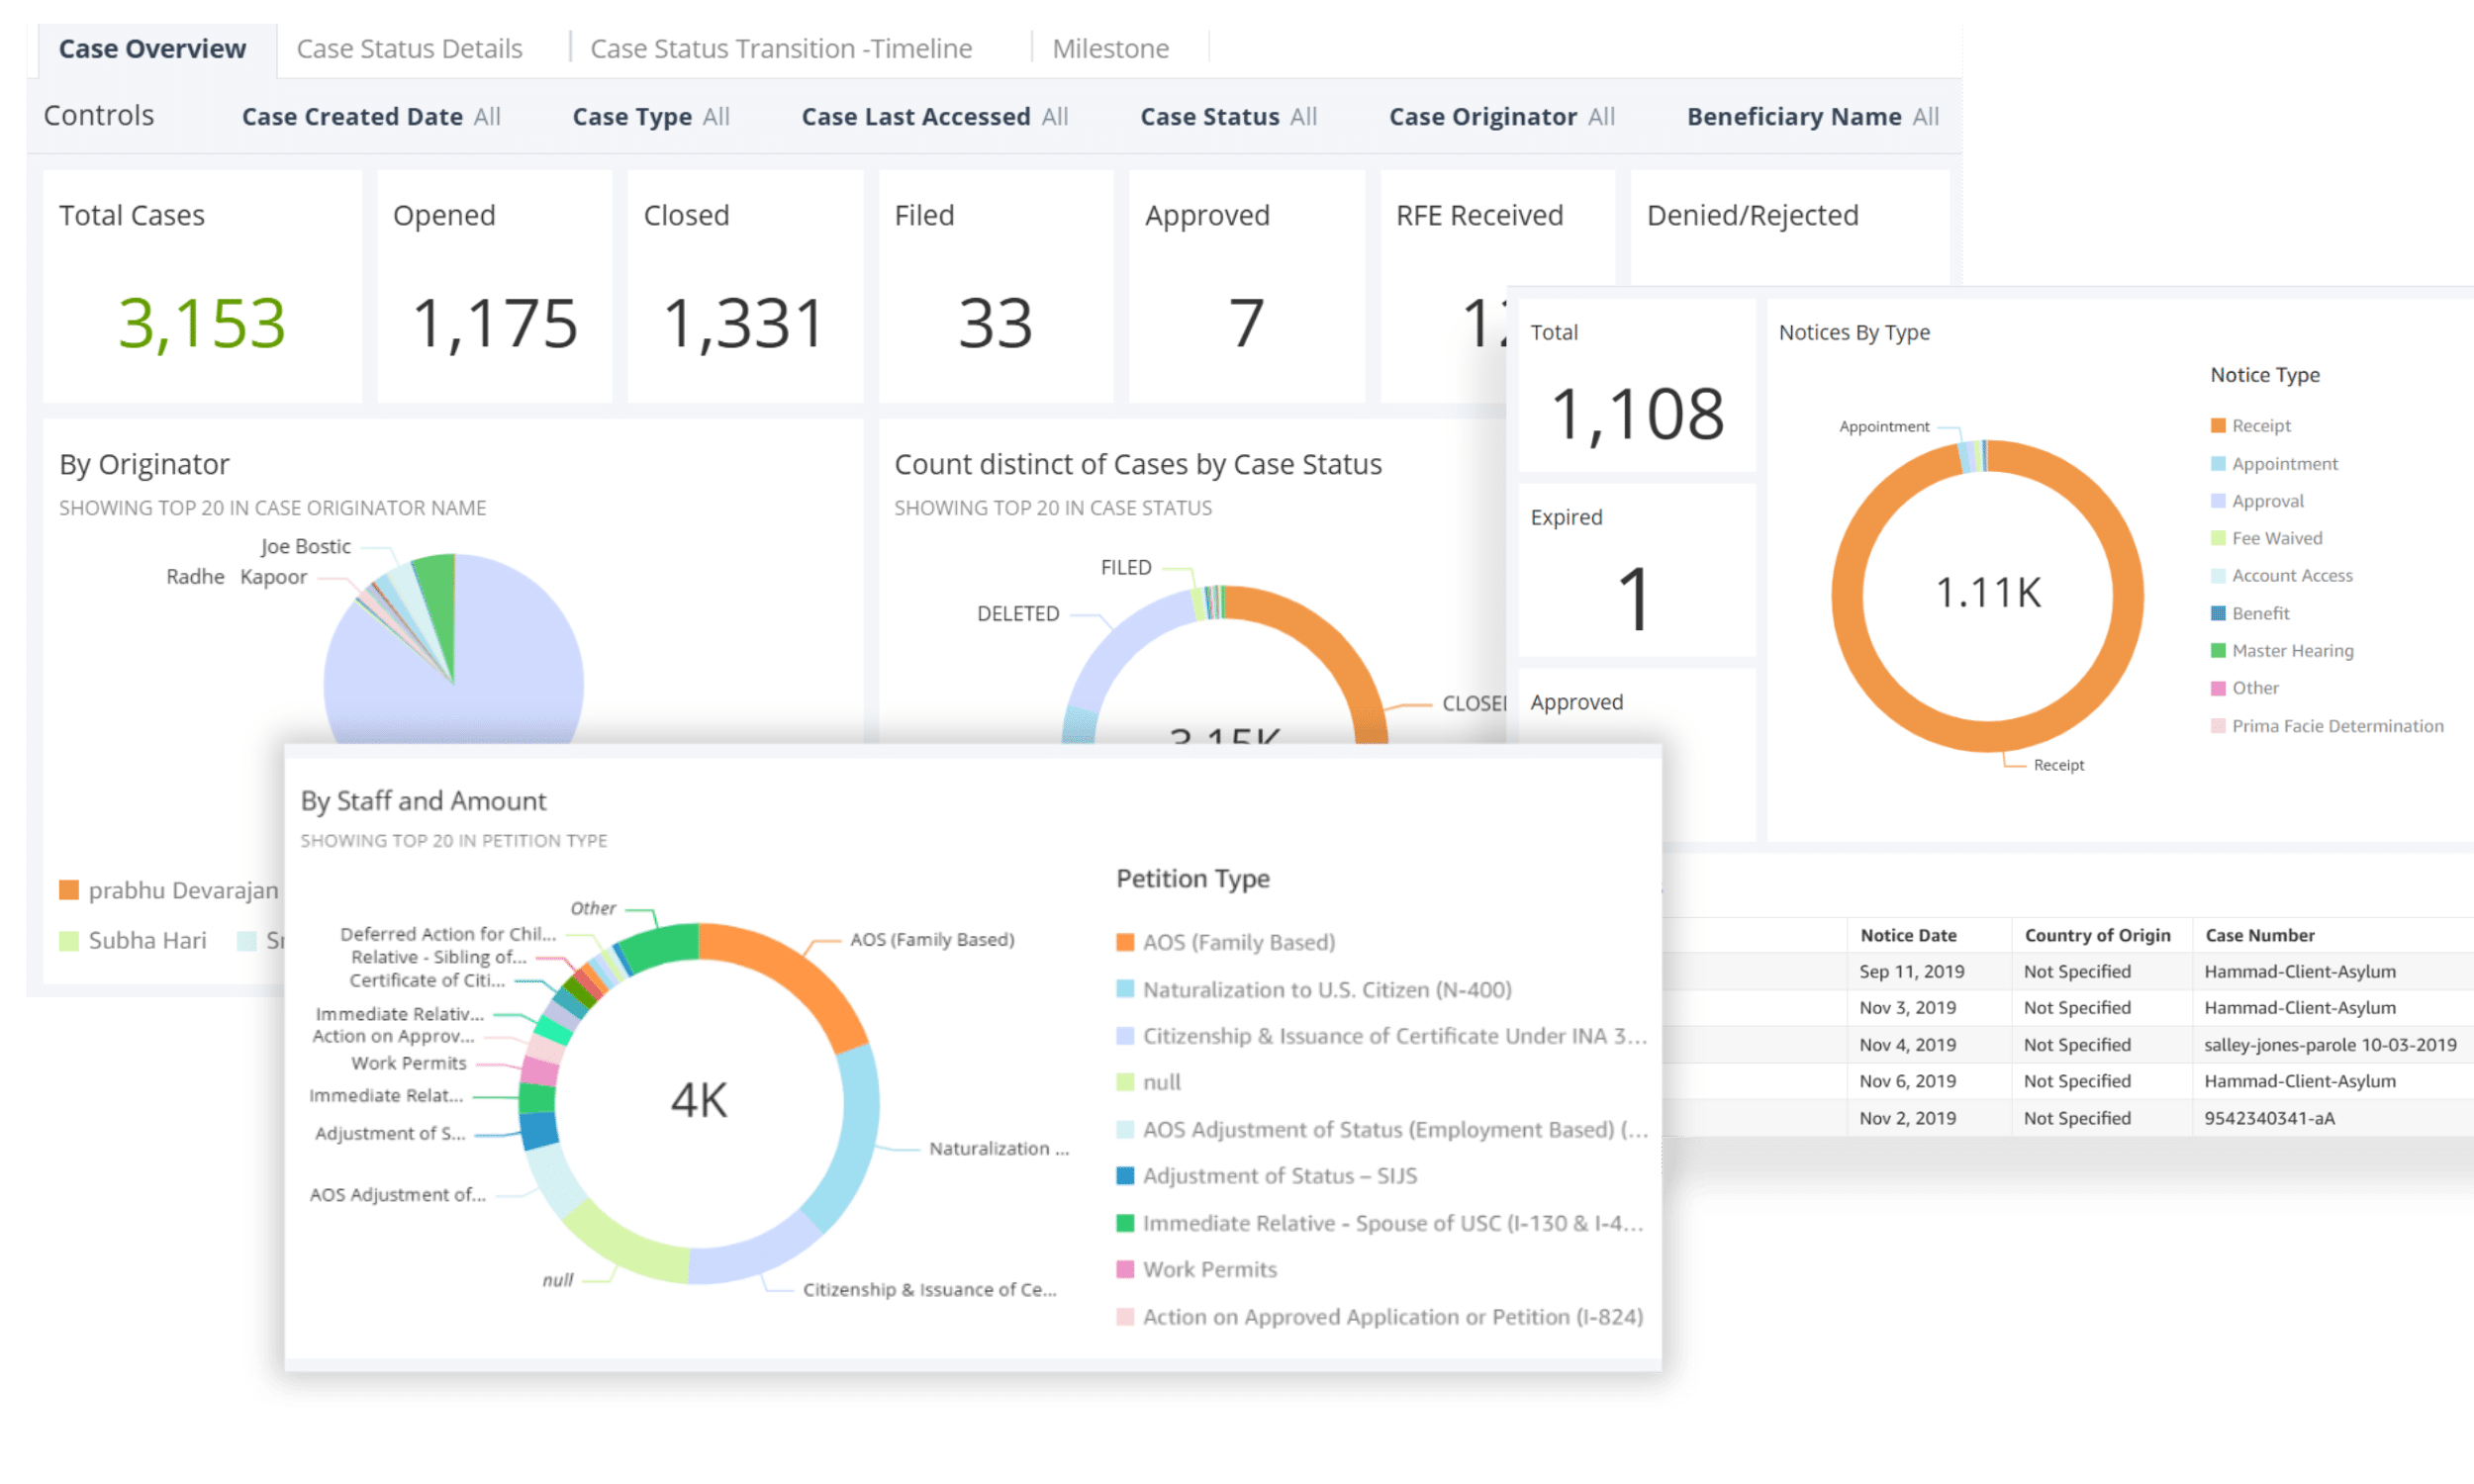
Task: Click the orange Receipt legend swatch
Action: 2217,426
